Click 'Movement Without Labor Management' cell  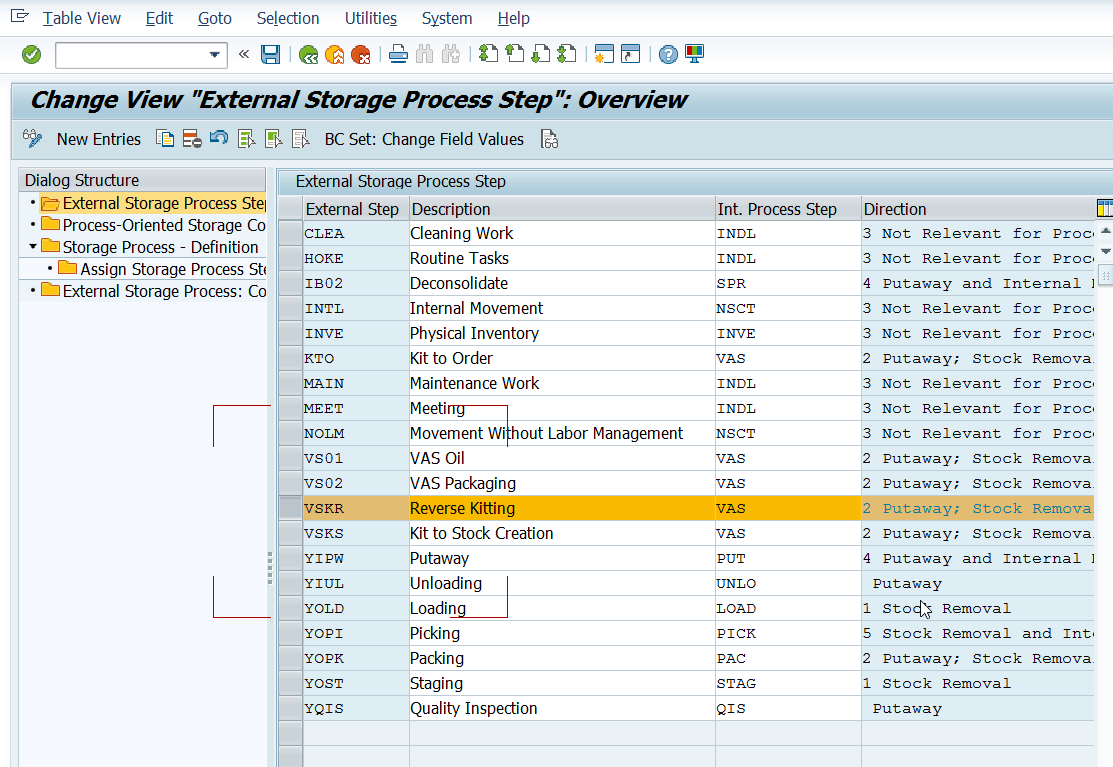(x=562, y=434)
